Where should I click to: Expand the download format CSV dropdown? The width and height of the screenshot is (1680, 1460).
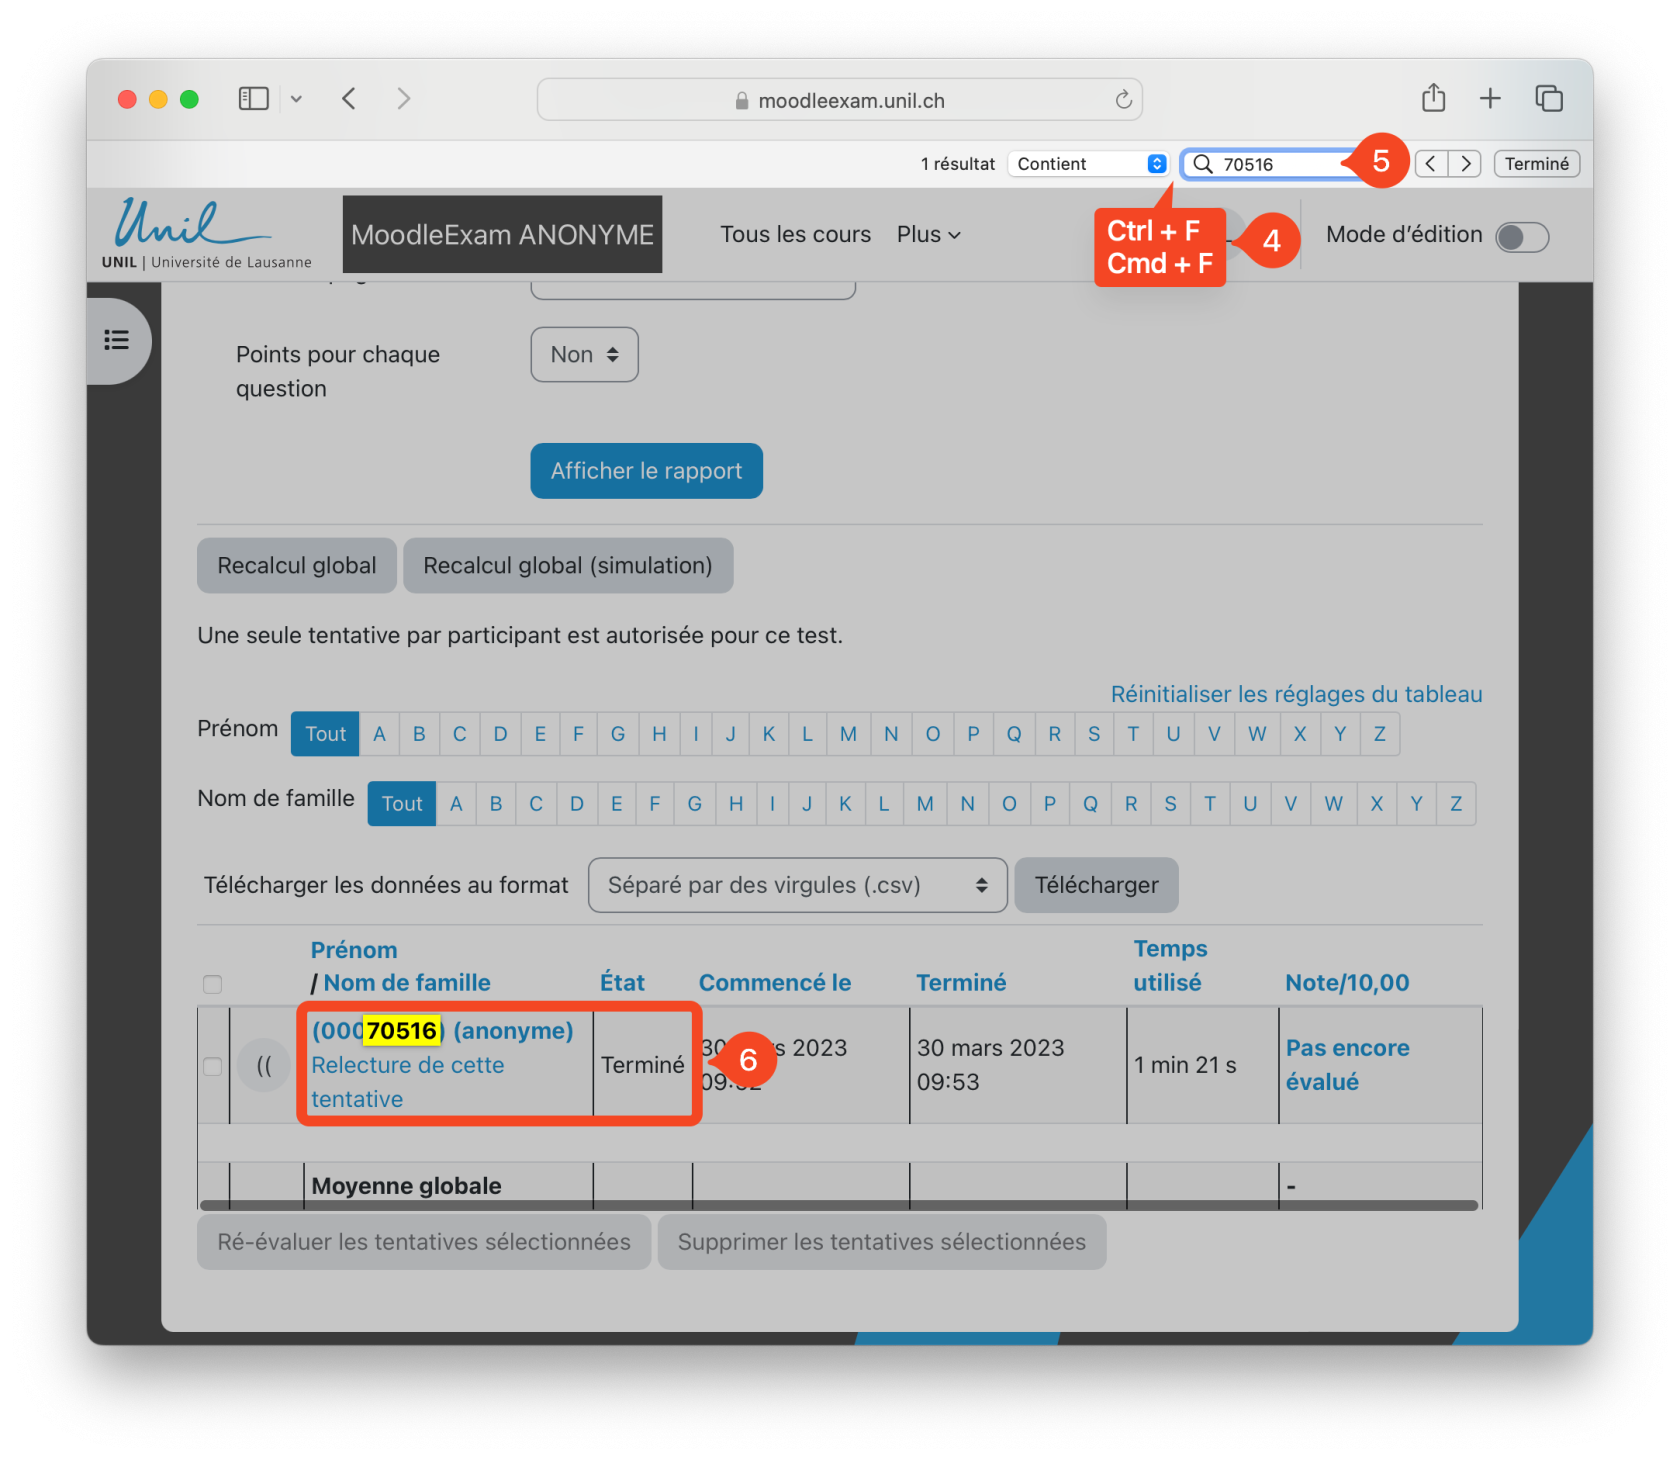tap(797, 885)
